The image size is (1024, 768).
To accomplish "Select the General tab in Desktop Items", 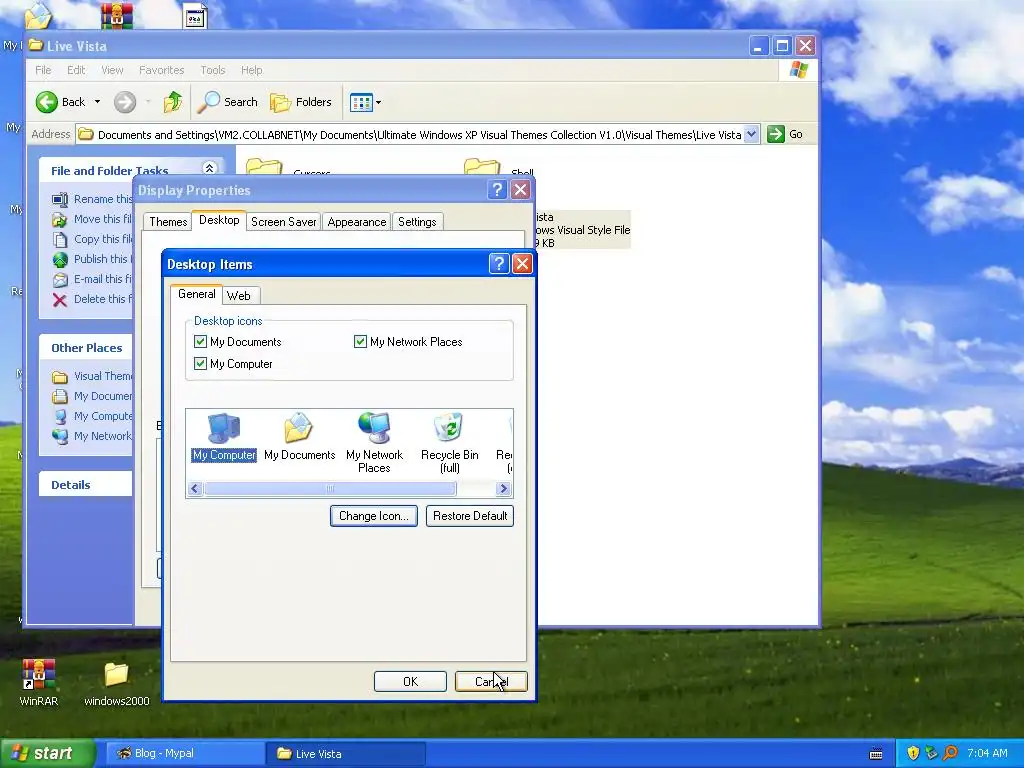I will tap(197, 294).
